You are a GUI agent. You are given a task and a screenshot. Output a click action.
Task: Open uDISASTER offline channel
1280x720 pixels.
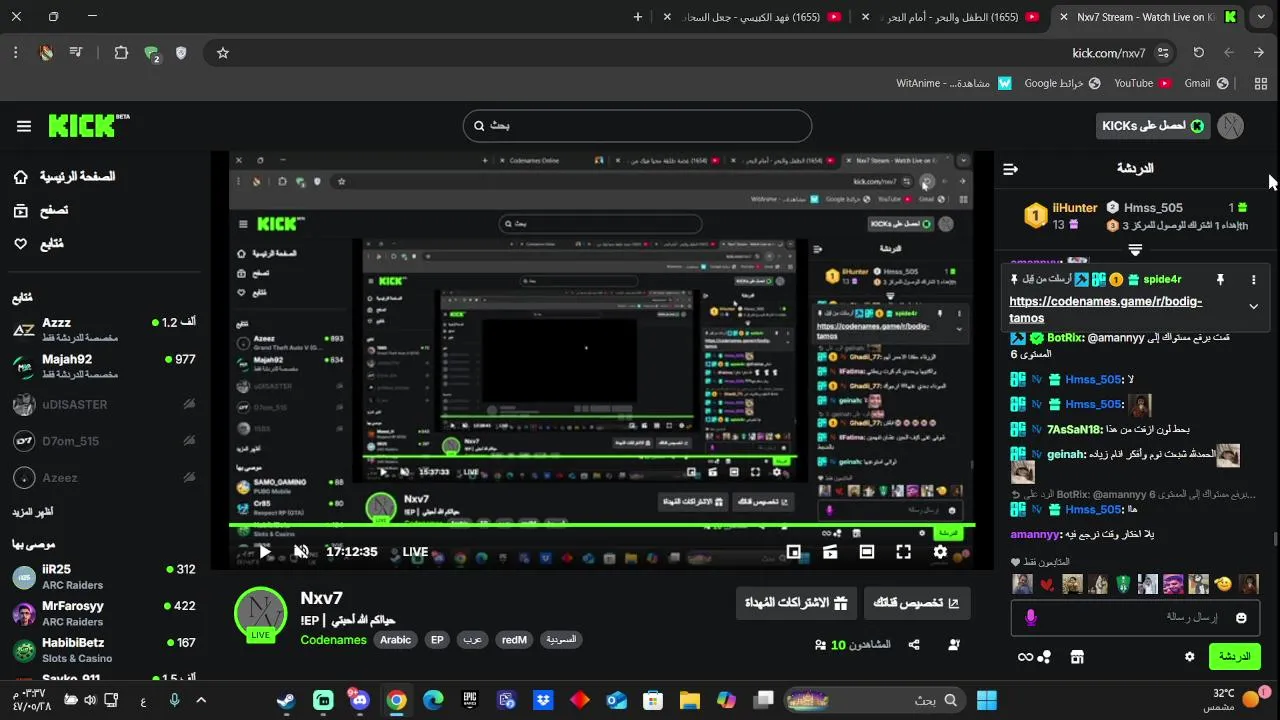(x=104, y=404)
